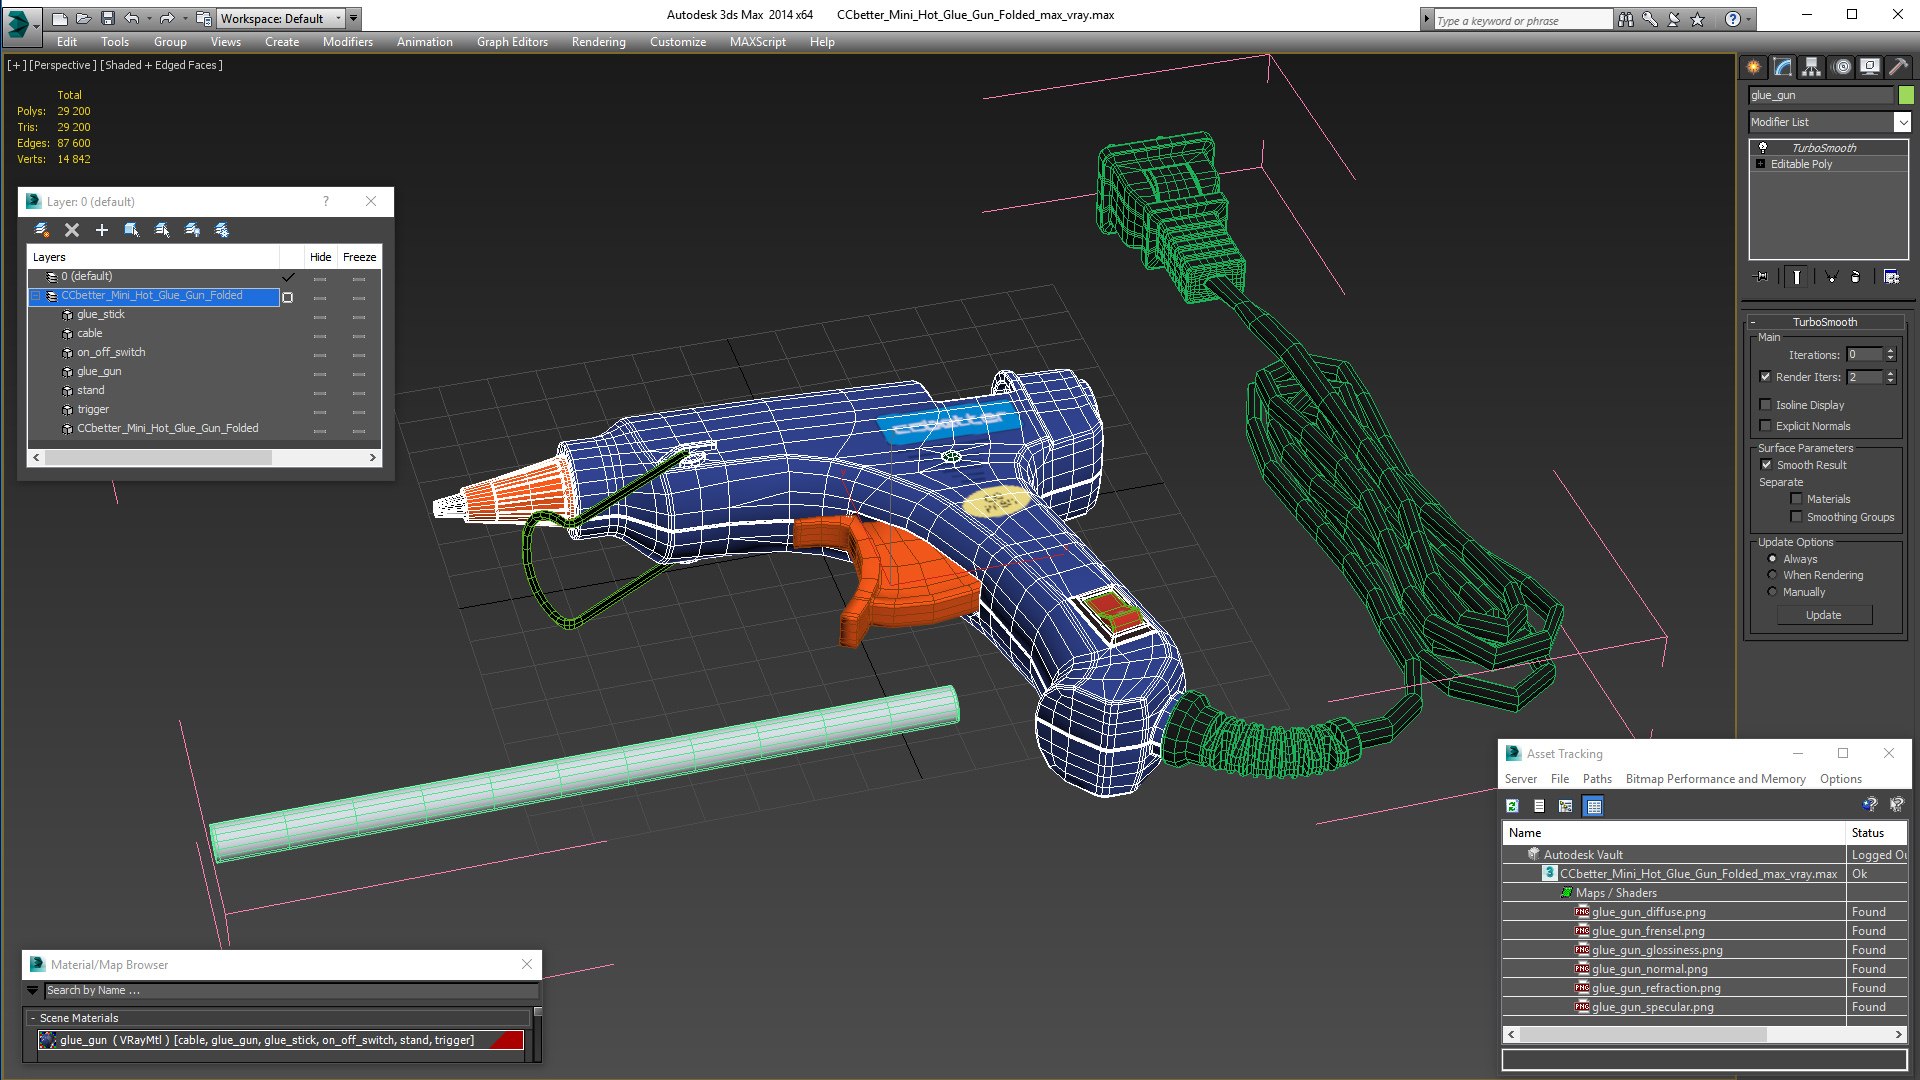Select the Manually update option
1920x1080 pixels.
click(x=1773, y=592)
